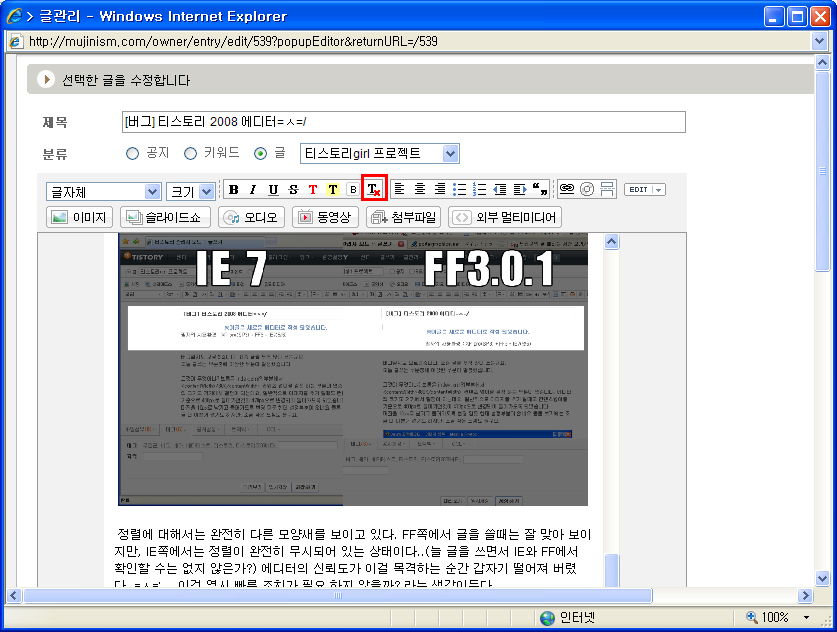Toggle strikethrough formatting
Screen dimensions: 837x632
tap(293, 189)
